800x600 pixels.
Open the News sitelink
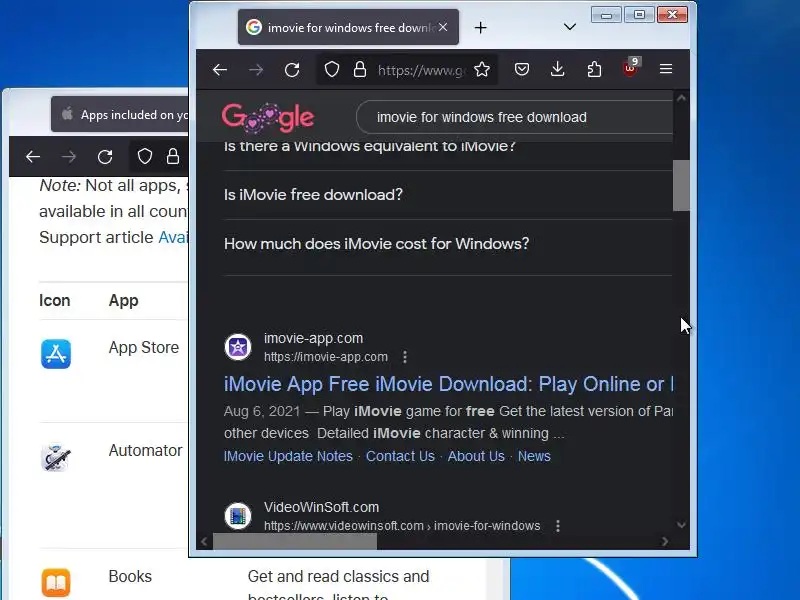534,456
